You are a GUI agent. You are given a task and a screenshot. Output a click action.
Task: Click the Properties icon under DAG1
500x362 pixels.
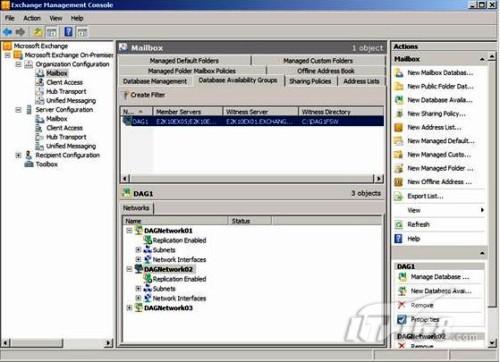coord(402,319)
